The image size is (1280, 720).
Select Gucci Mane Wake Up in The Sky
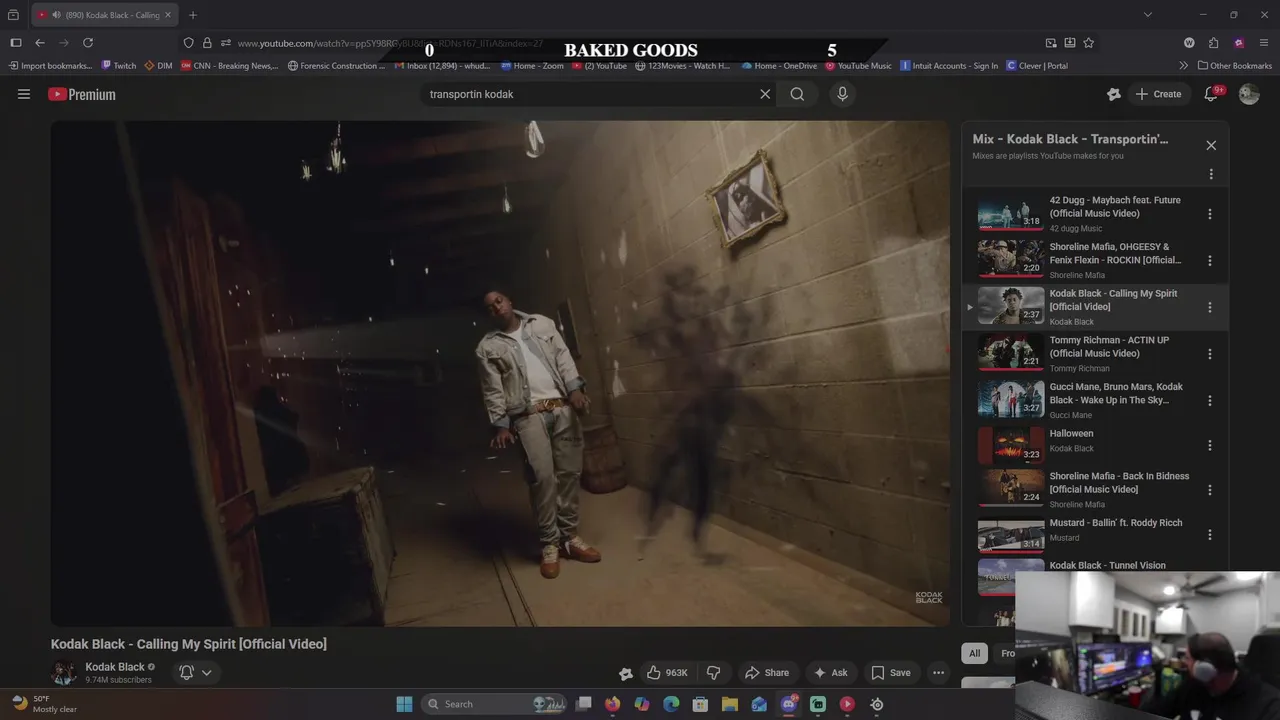1116,393
